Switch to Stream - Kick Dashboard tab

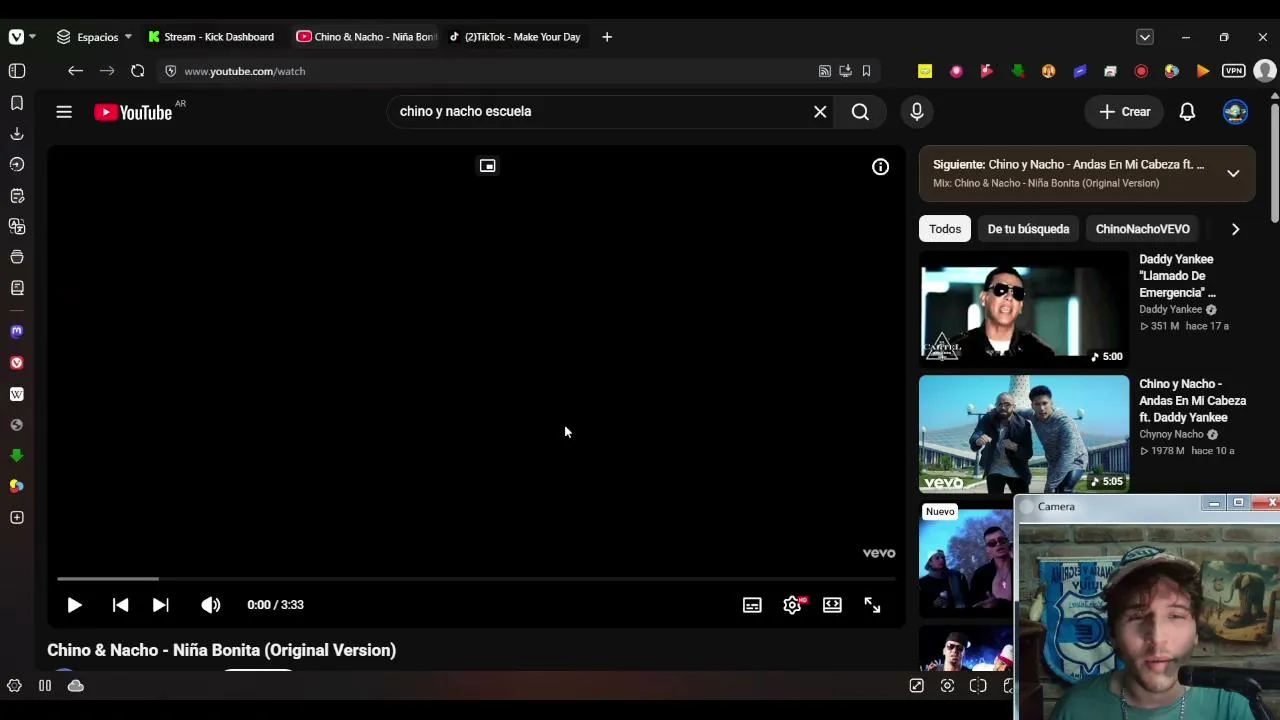tap(211, 37)
